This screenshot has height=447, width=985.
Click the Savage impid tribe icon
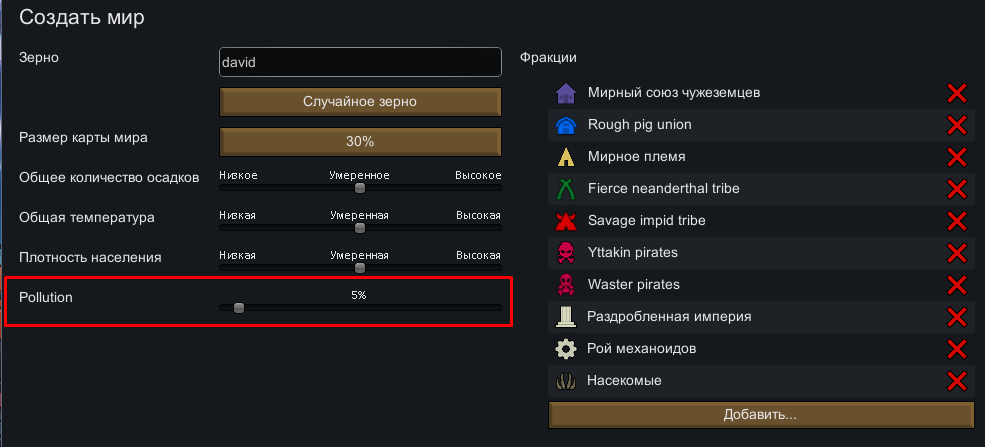pos(565,221)
